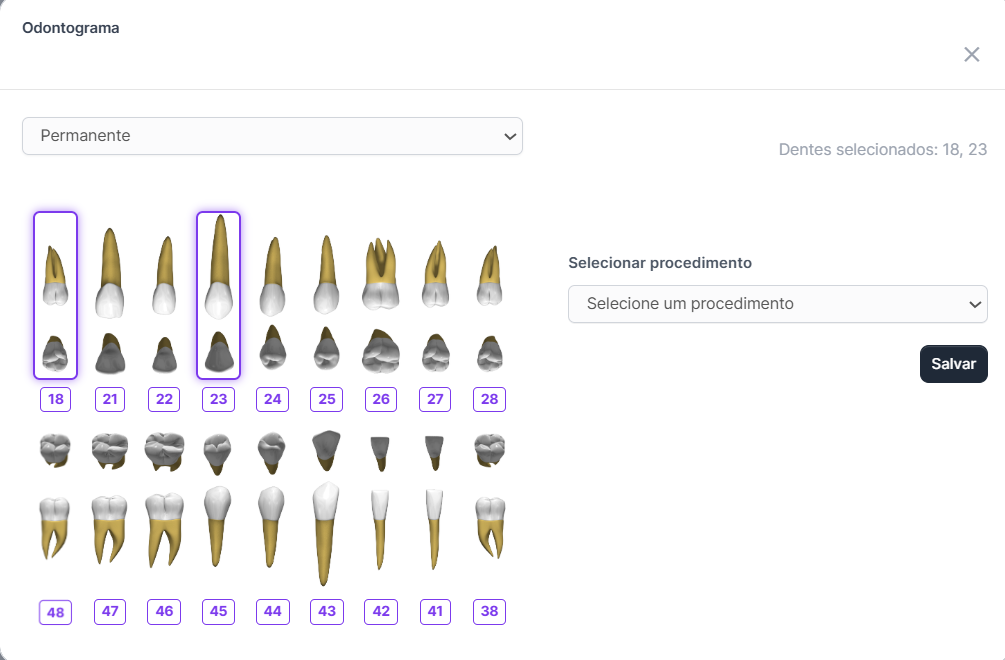Open the Selecione um procedimento dropdown
This screenshot has height=660, width=1005.
[777, 304]
